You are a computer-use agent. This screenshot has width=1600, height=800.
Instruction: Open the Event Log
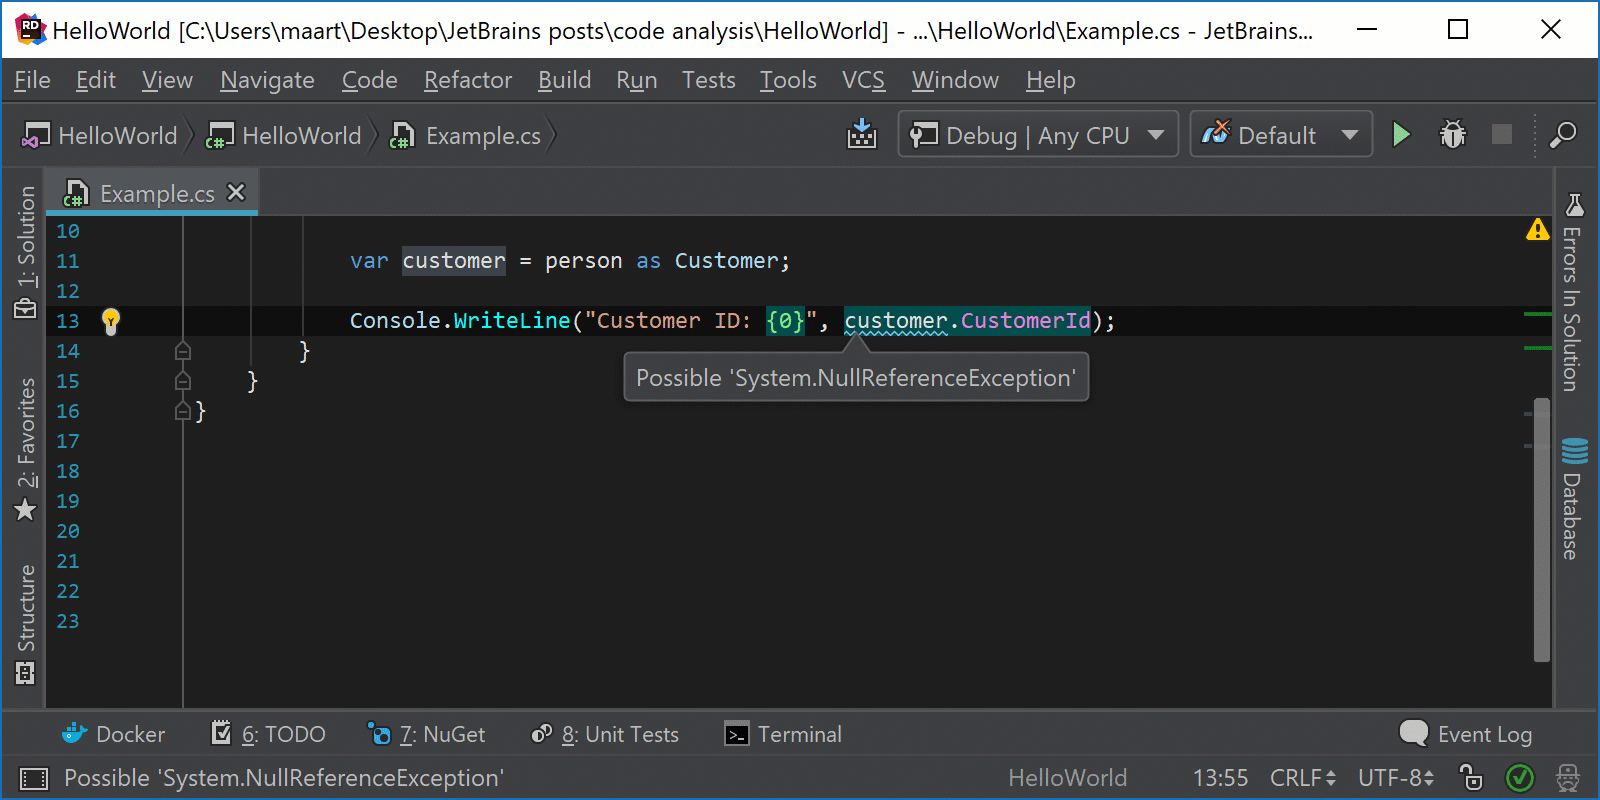pyautogui.click(x=1466, y=734)
